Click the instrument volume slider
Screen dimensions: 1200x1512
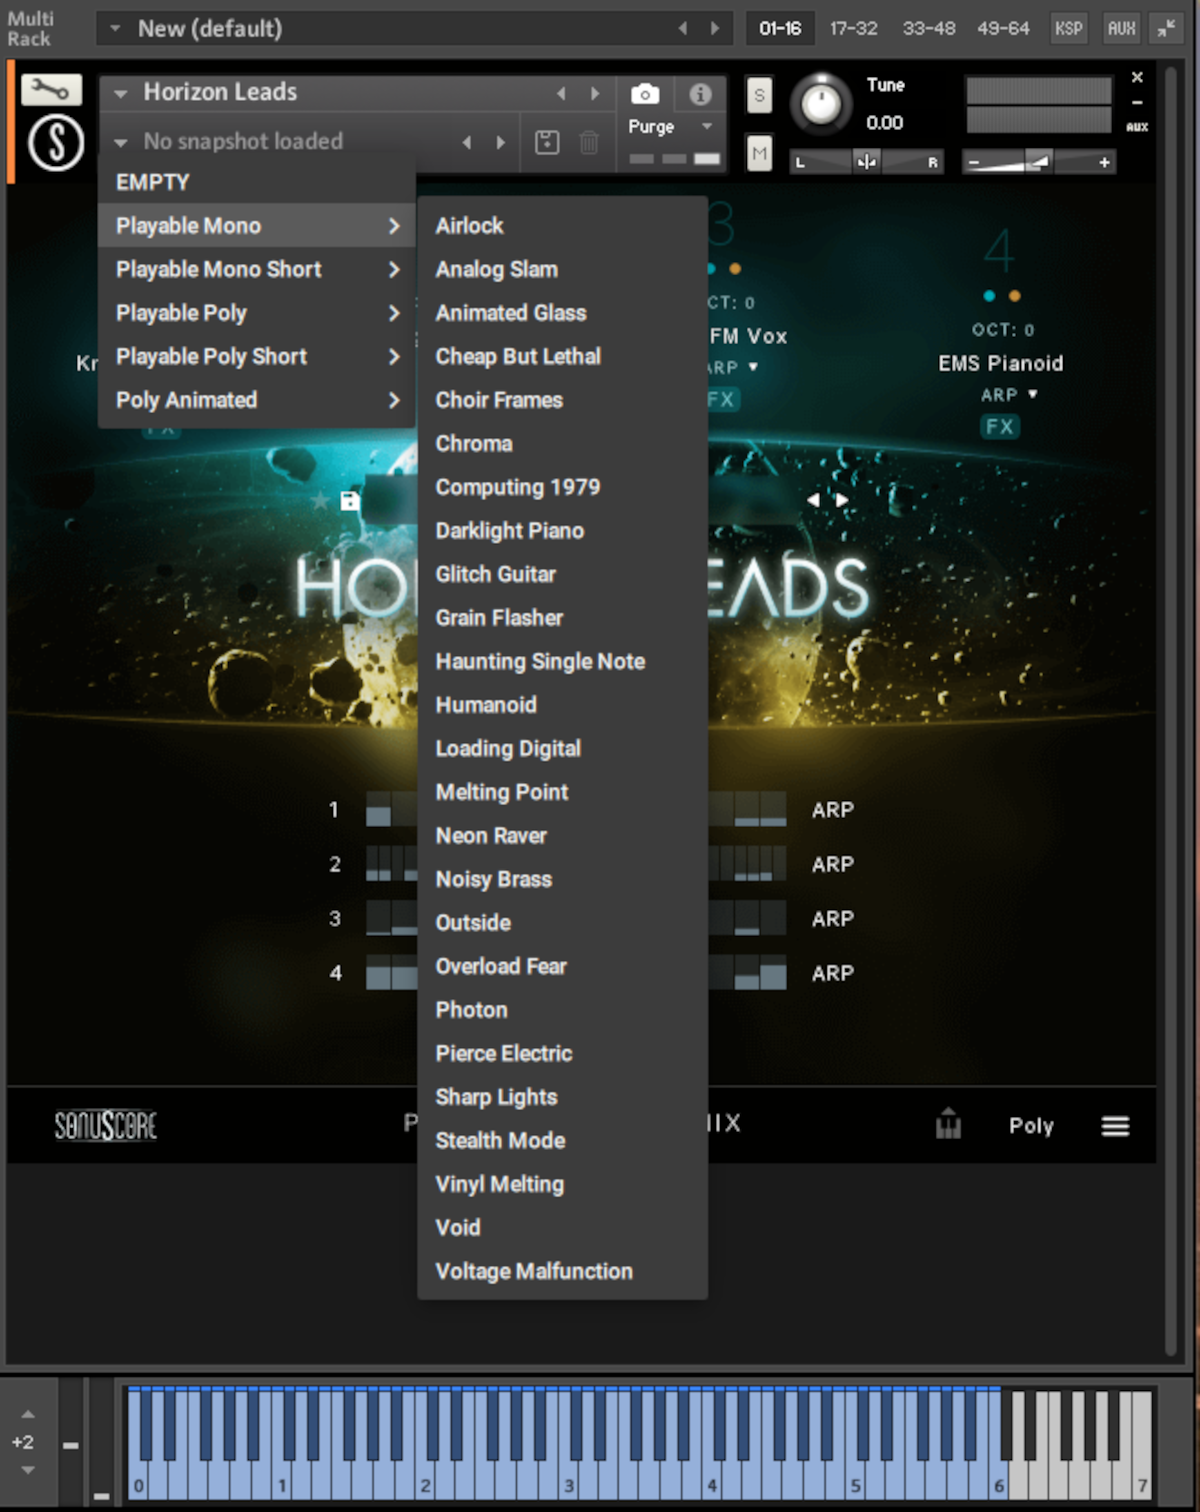(1039, 162)
